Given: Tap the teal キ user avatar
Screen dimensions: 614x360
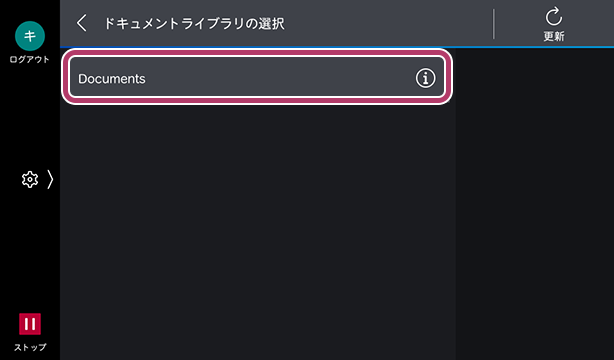Looking at the screenshot, I should [x=30, y=36].
